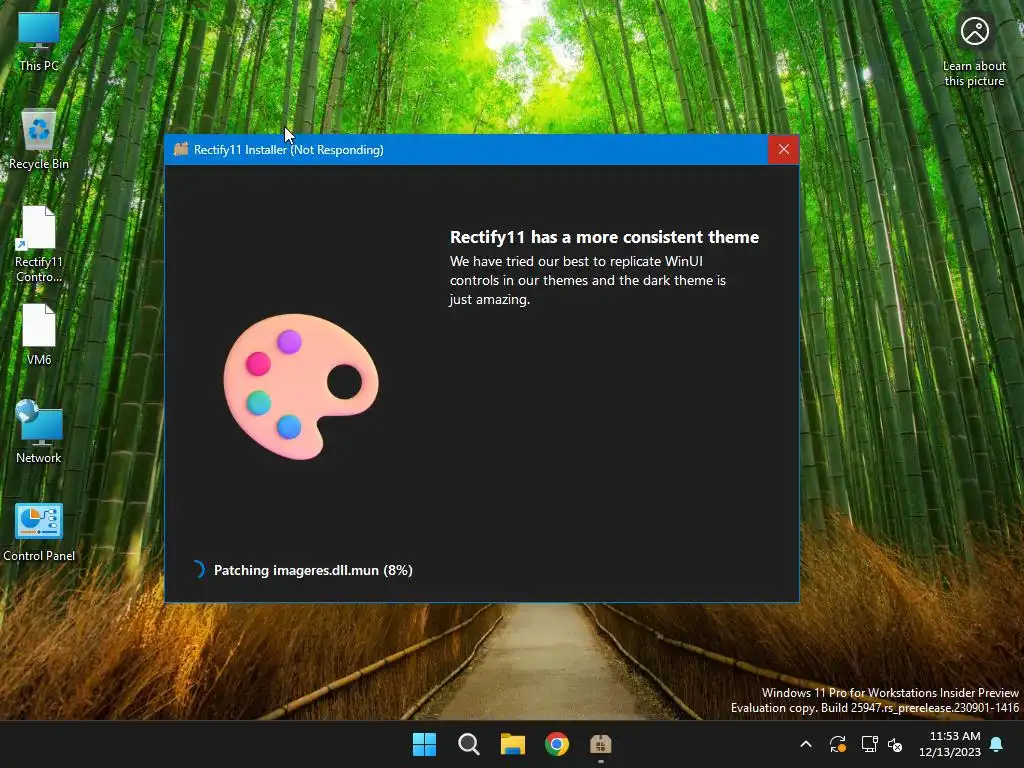Screen dimensions: 1024x768
Task: Open the notification bell
Action: click(997, 744)
